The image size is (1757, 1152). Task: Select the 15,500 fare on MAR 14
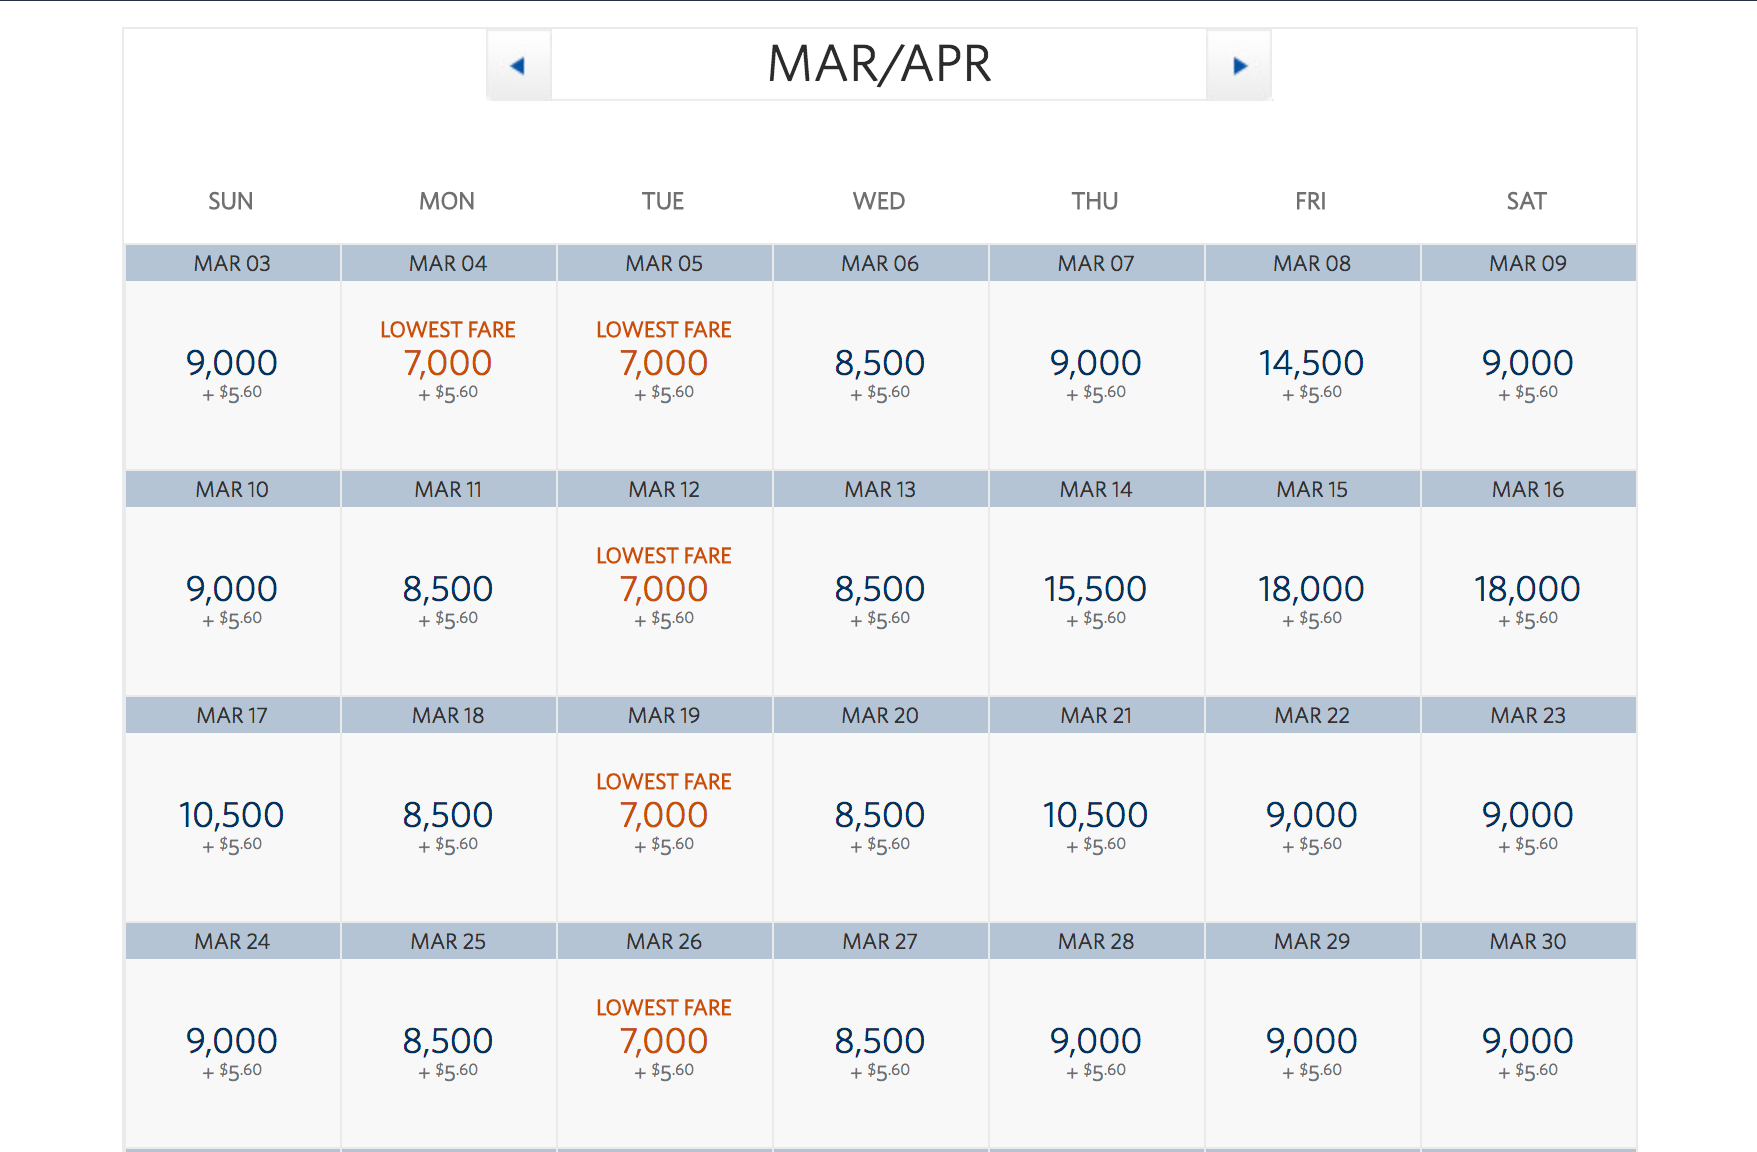(x=1095, y=590)
